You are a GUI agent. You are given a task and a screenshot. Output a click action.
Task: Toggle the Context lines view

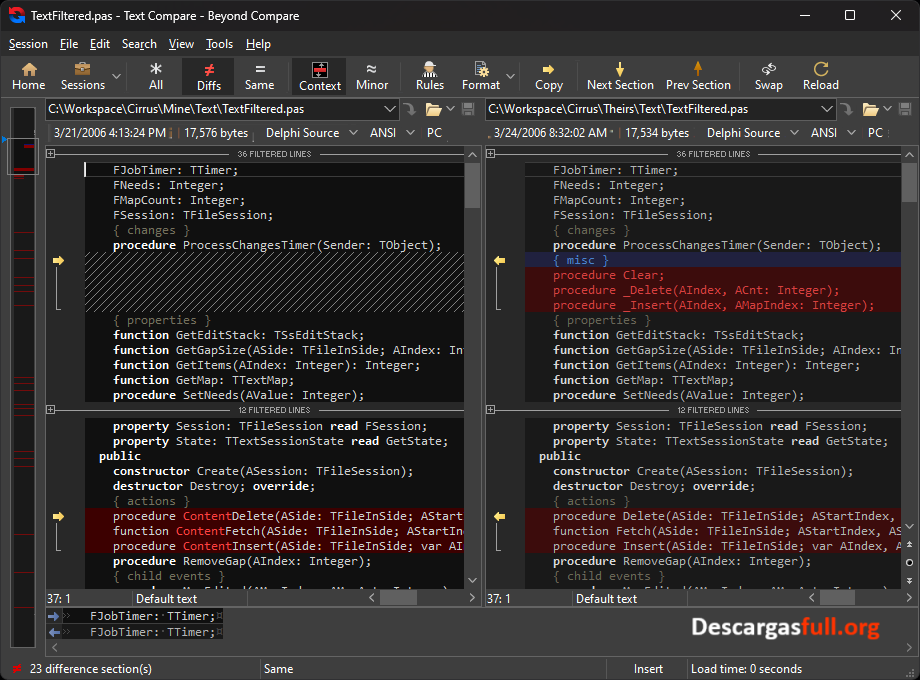coord(320,76)
